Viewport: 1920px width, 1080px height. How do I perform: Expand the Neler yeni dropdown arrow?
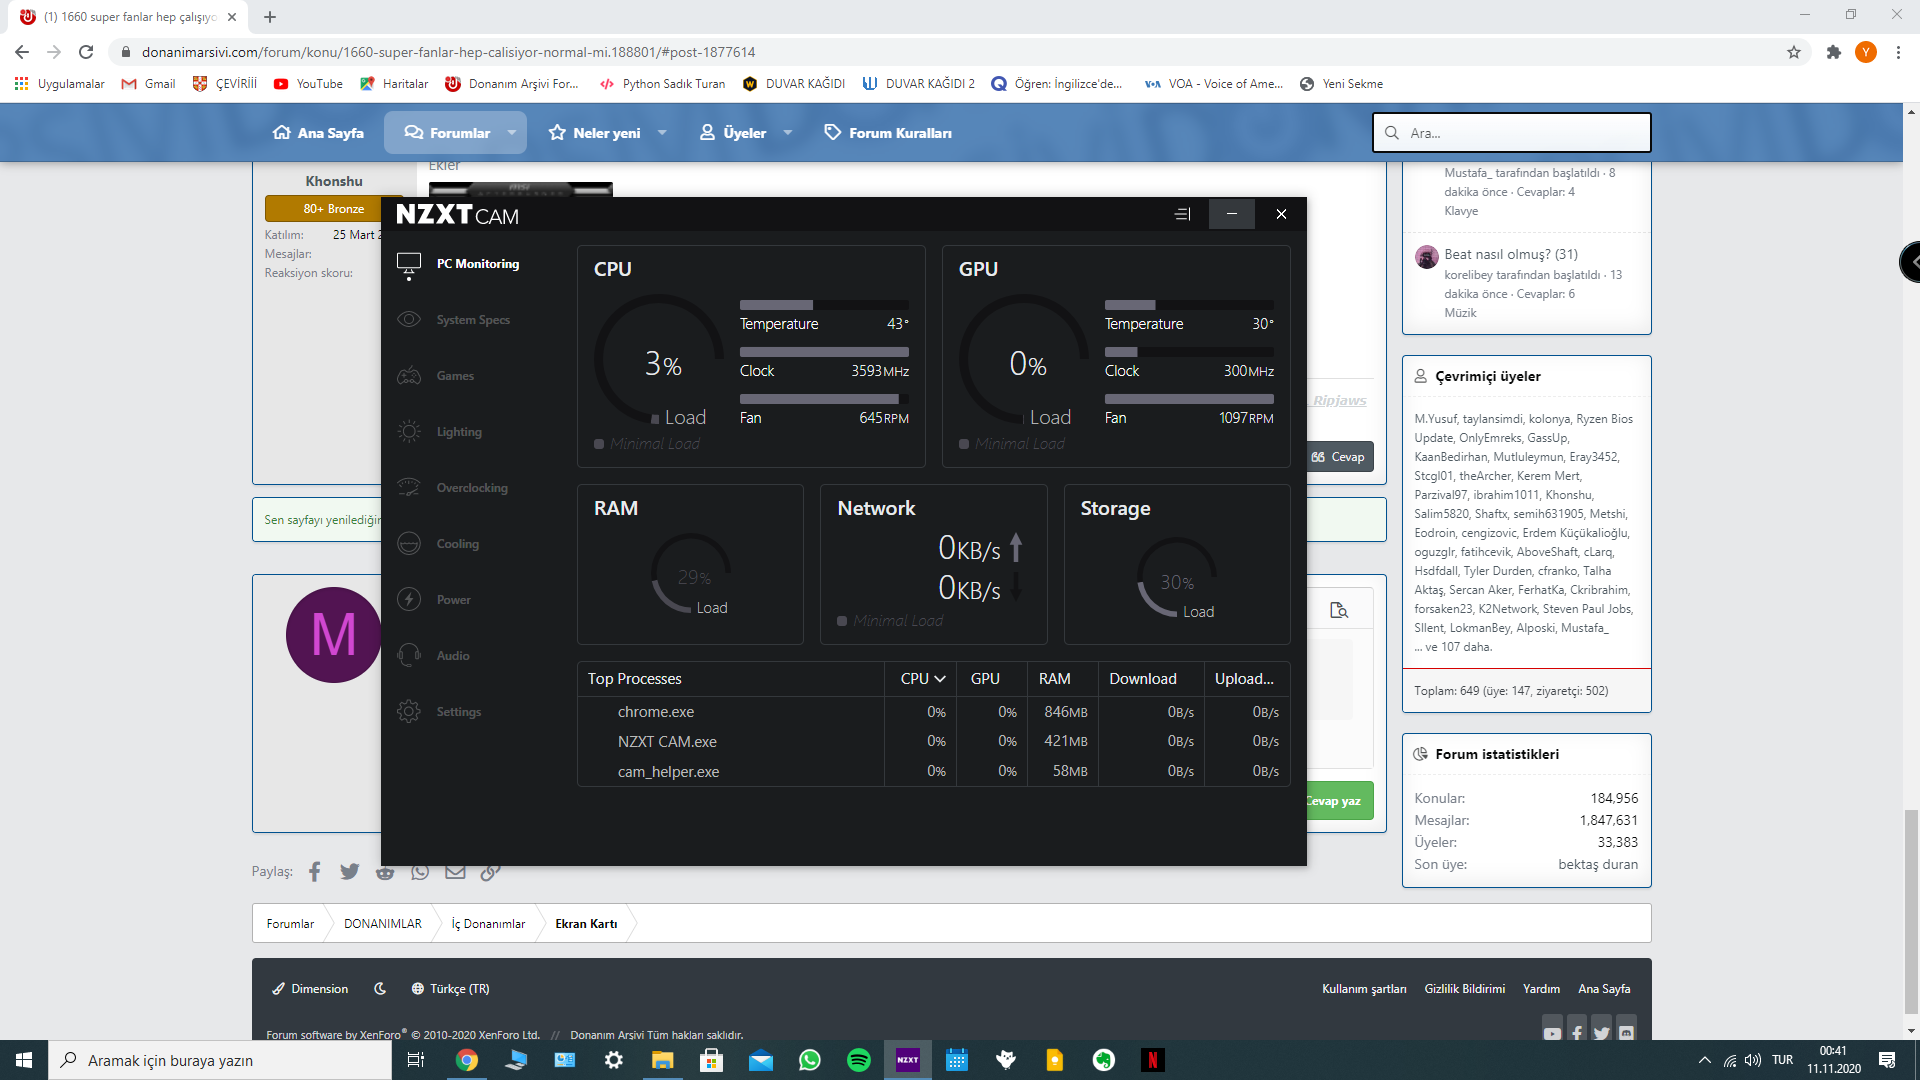click(x=662, y=133)
